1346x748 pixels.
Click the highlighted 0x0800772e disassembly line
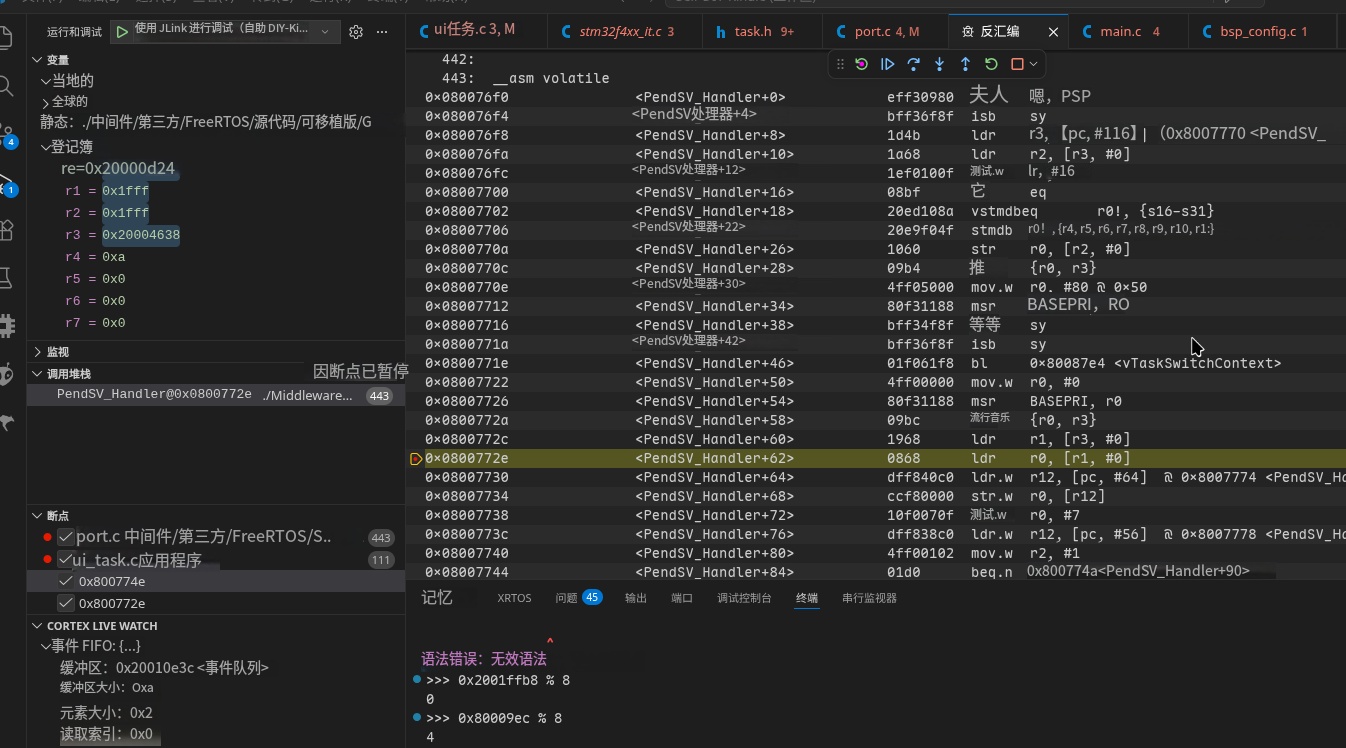point(876,458)
